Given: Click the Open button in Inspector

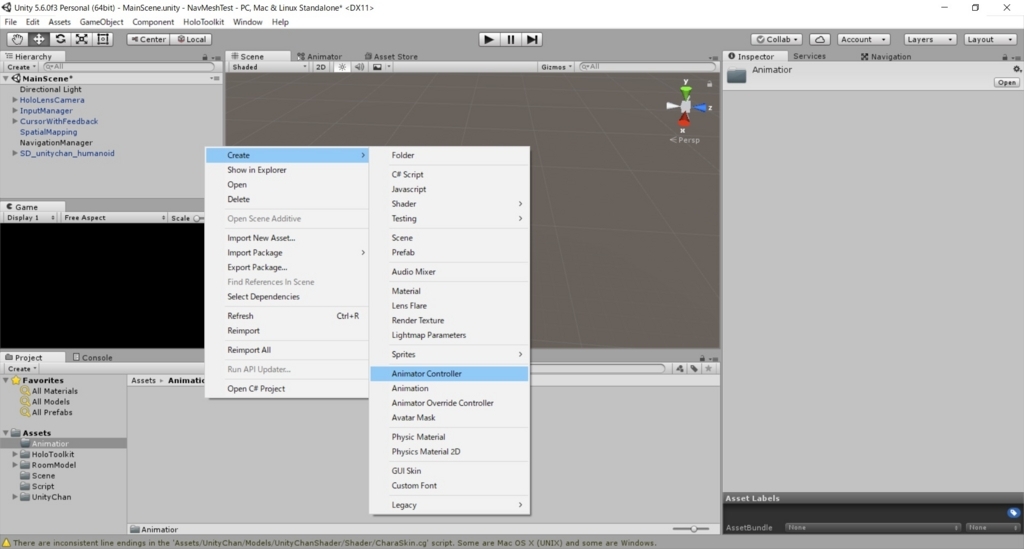Looking at the screenshot, I should (x=1006, y=82).
